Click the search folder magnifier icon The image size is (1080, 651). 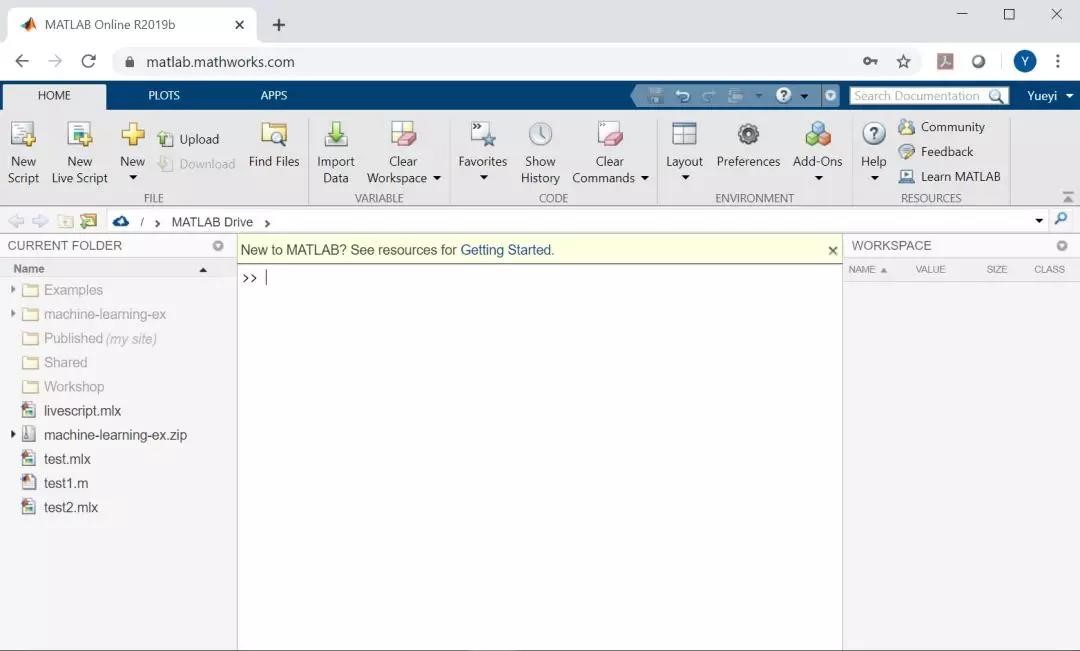(1061, 220)
